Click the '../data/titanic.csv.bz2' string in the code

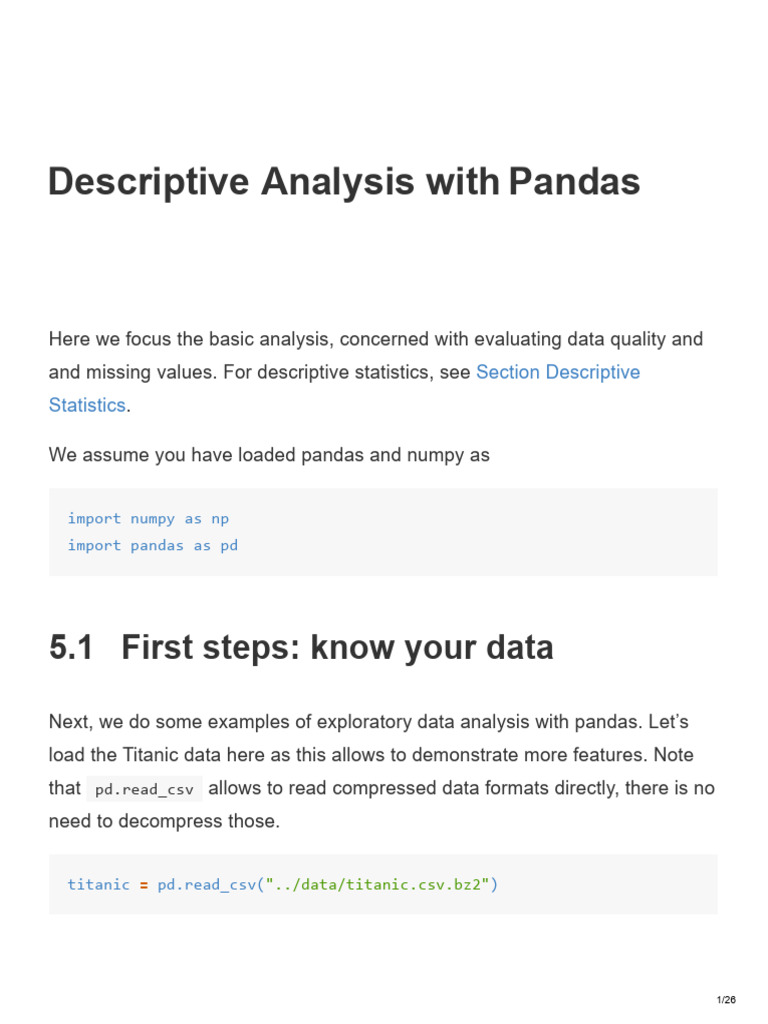[380, 884]
